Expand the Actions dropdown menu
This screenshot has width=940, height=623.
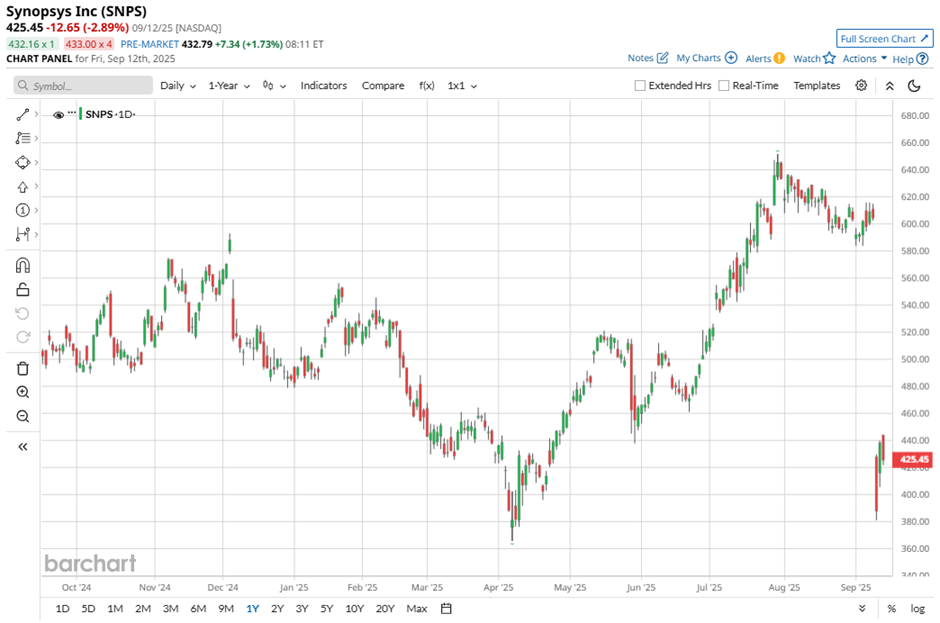tap(864, 59)
